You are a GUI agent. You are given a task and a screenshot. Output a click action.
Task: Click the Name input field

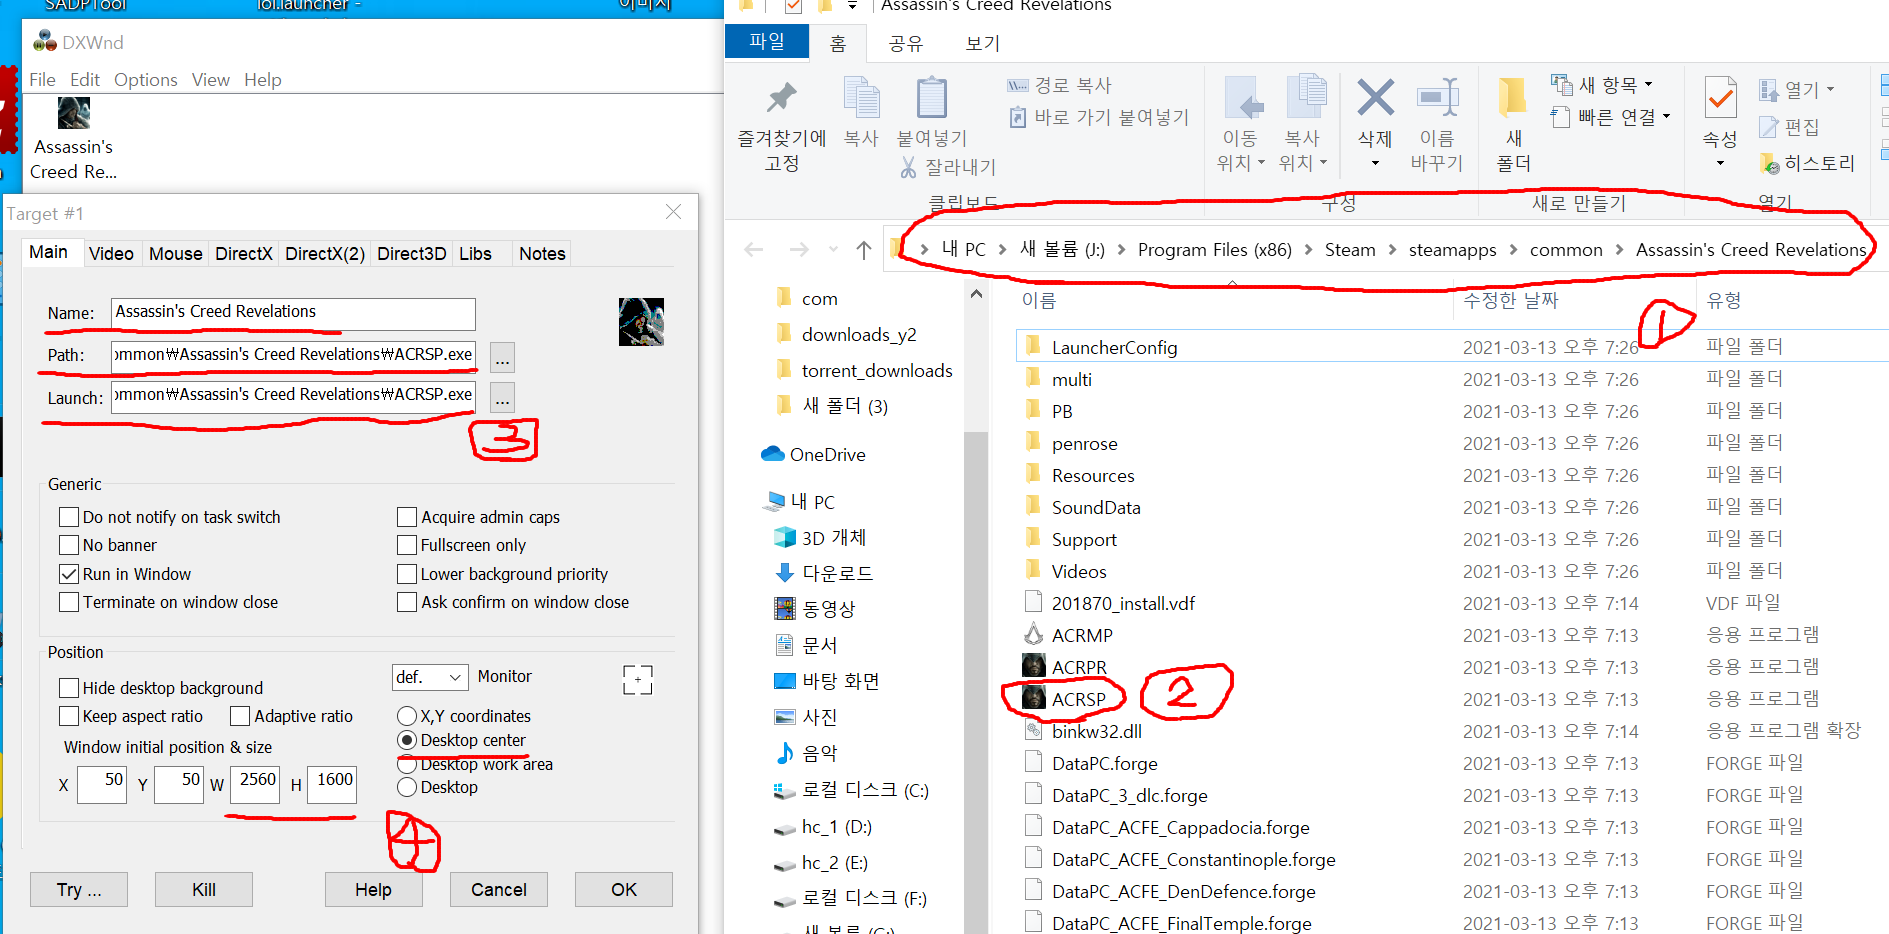tap(293, 313)
